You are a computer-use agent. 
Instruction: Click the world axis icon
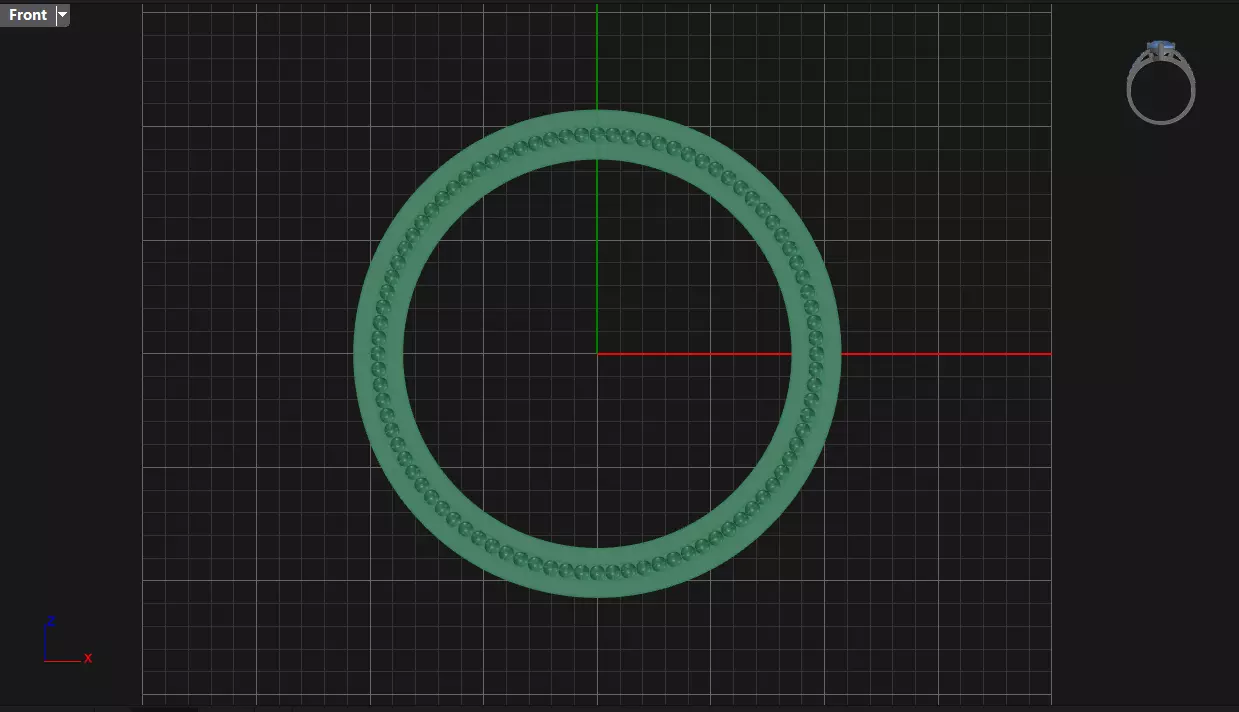click(x=66, y=641)
